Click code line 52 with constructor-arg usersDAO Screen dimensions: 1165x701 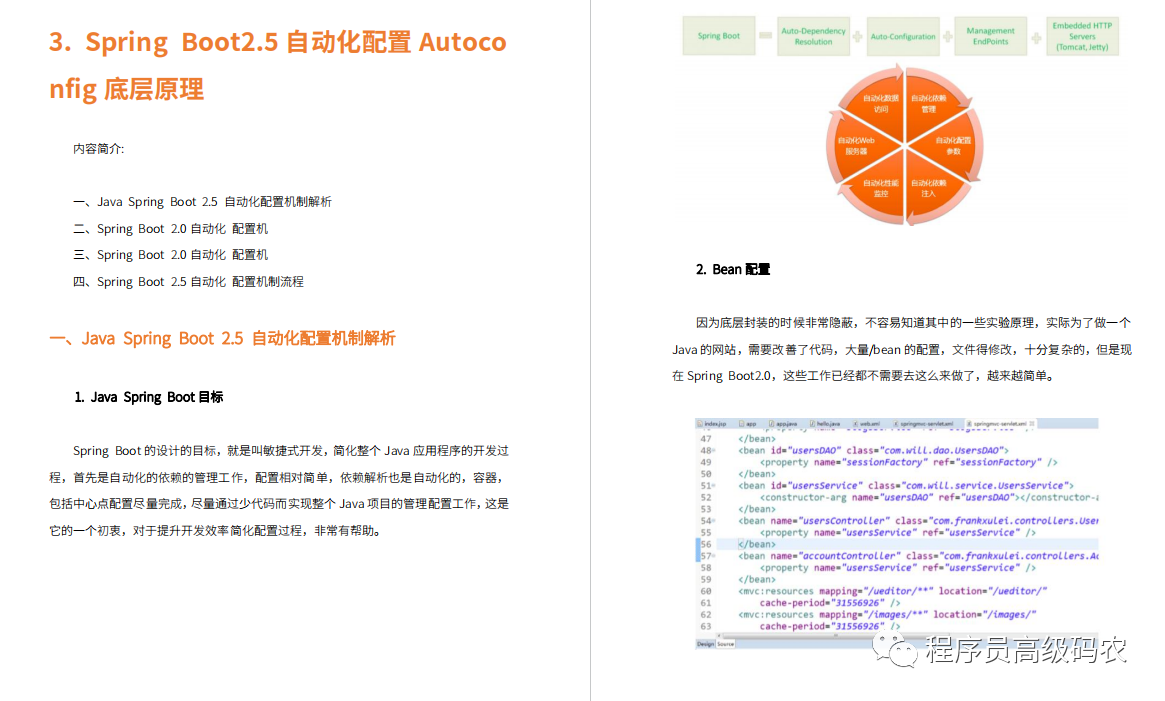[x=929, y=497]
